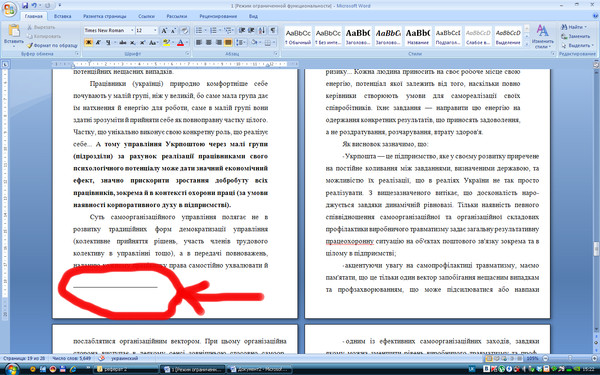Clear formatting with the eraser icon

coord(184,31)
